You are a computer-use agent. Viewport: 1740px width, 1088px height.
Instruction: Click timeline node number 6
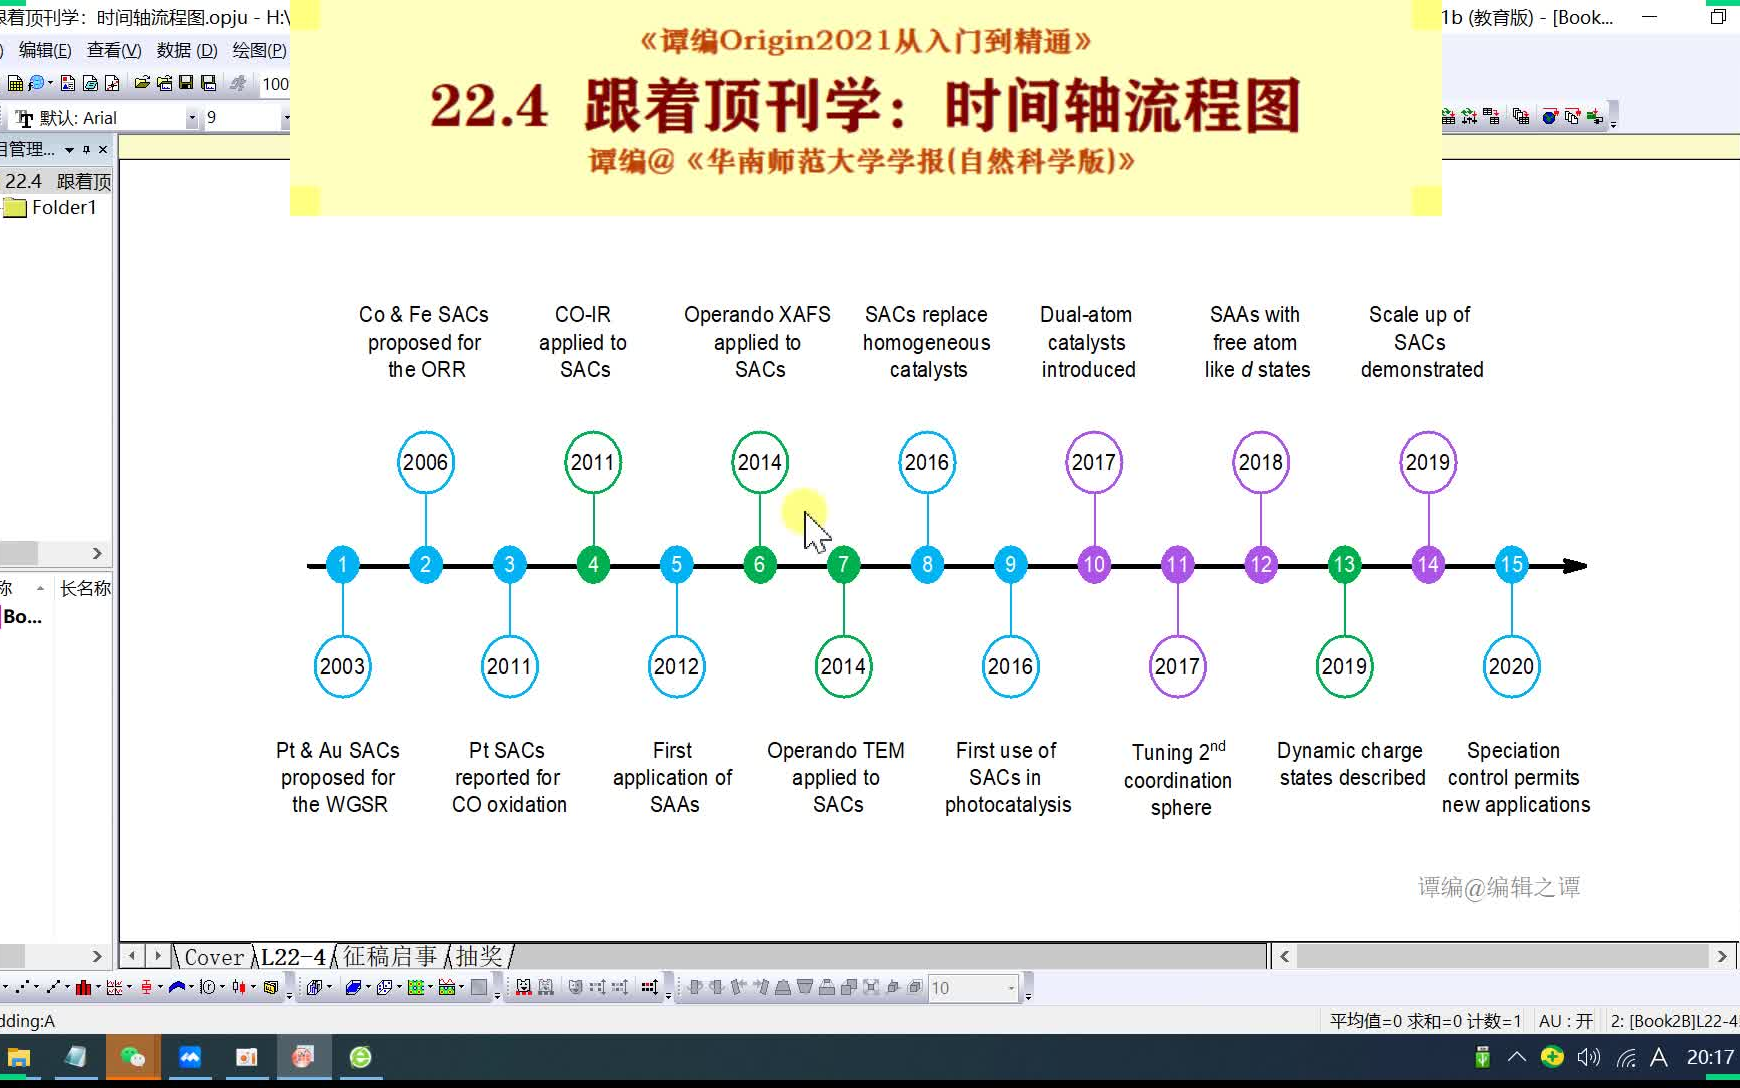click(x=760, y=565)
